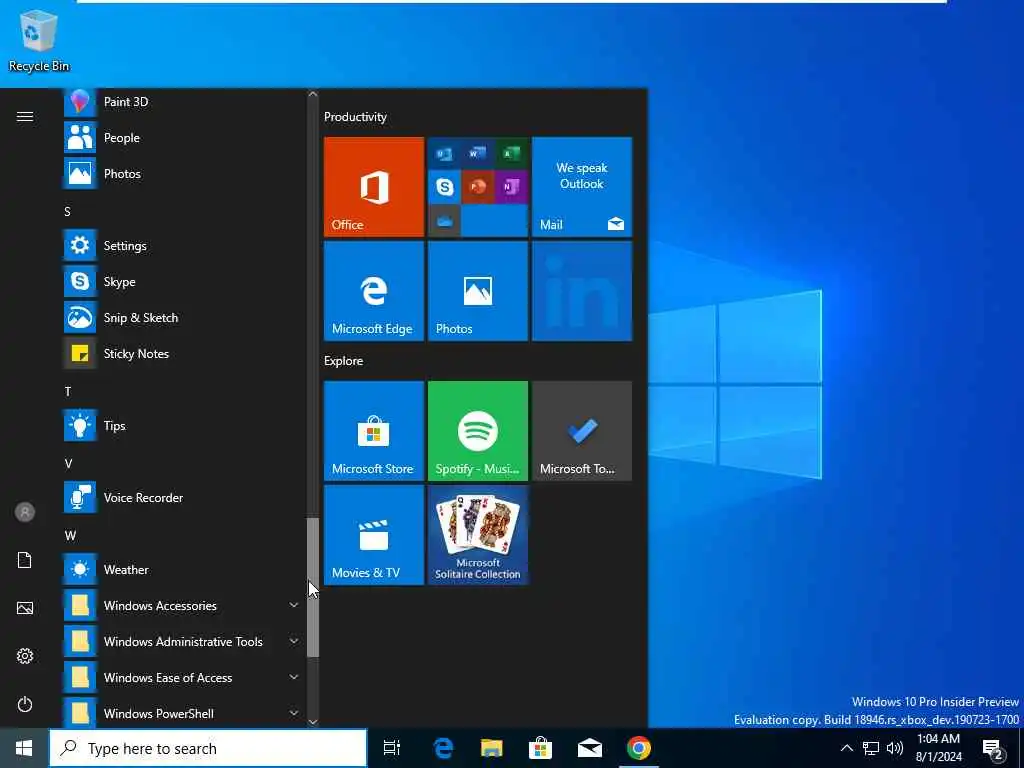This screenshot has width=1024, height=768.
Task: Click the Power button
Action: click(x=25, y=704)
